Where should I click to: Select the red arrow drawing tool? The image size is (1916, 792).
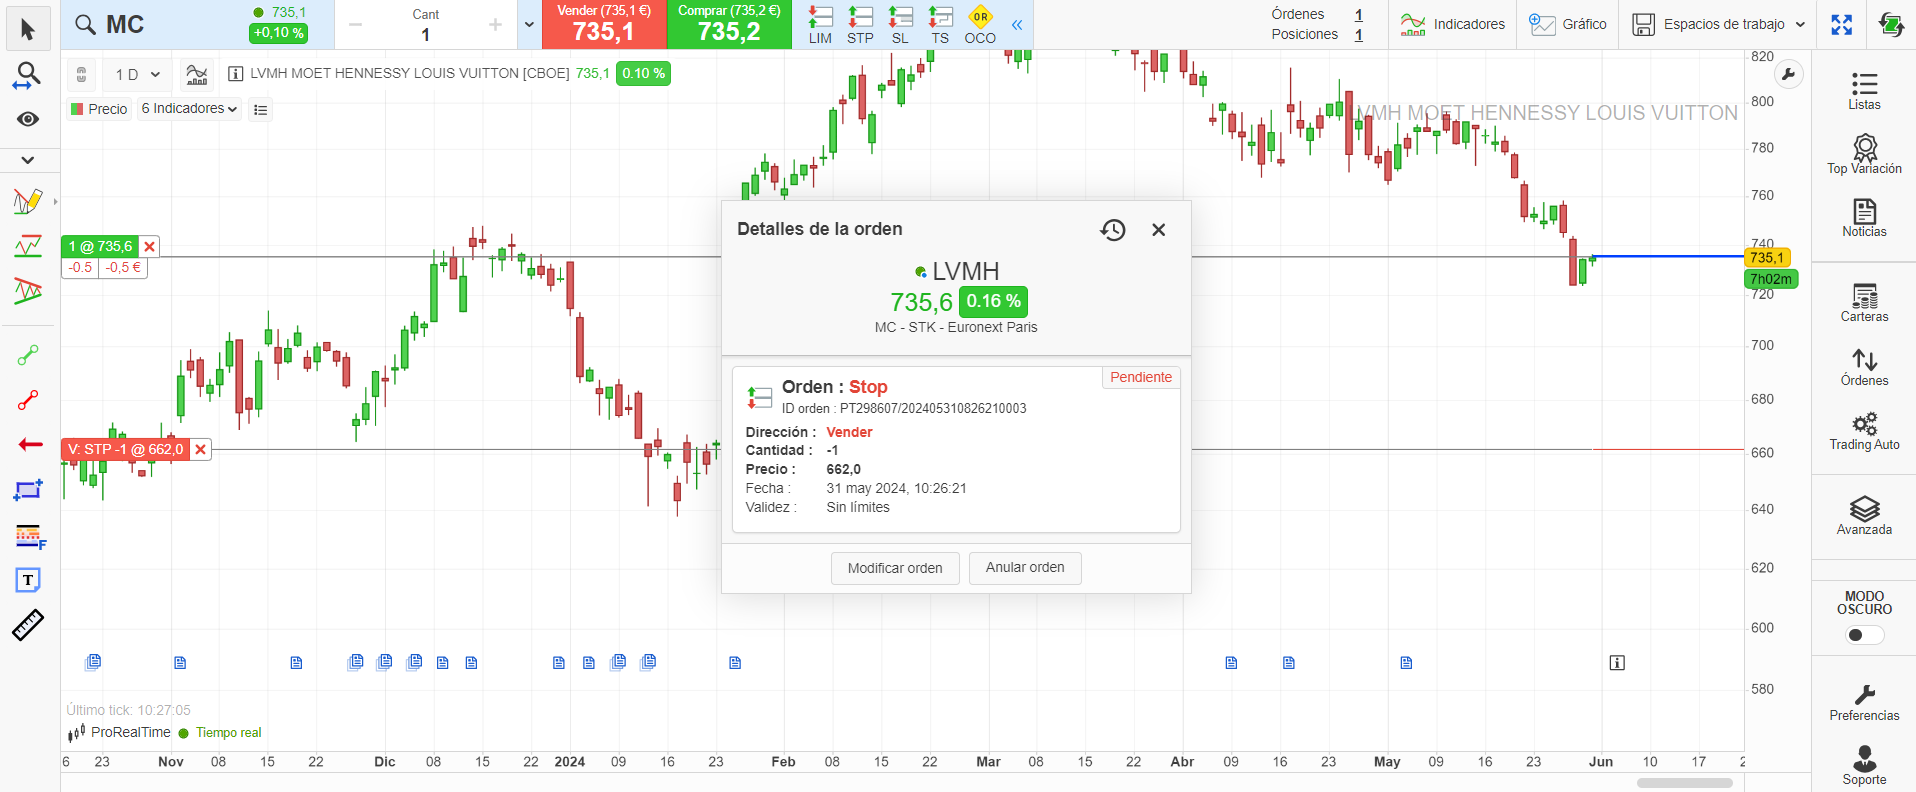click(x=30, y=444)
